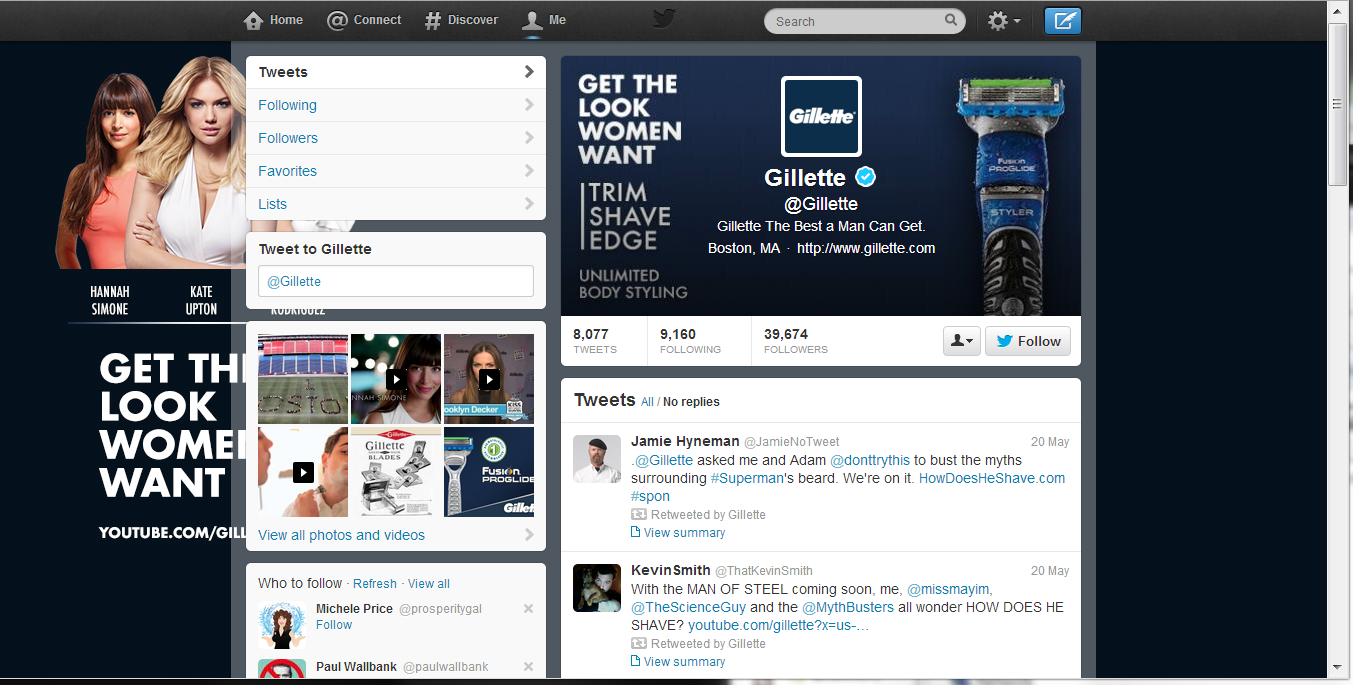
Task: Click the verified badge next to Gillette
Action: coord(866,177)
